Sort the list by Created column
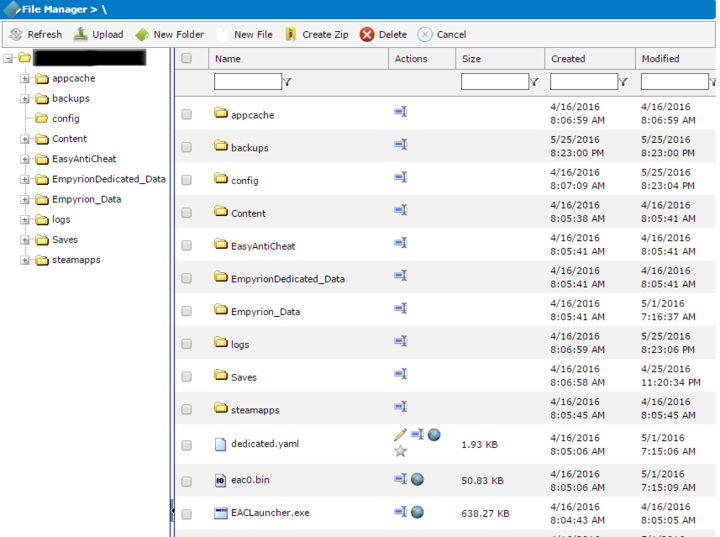This screenshot has height=537, width=720. [x=568, y=59]
